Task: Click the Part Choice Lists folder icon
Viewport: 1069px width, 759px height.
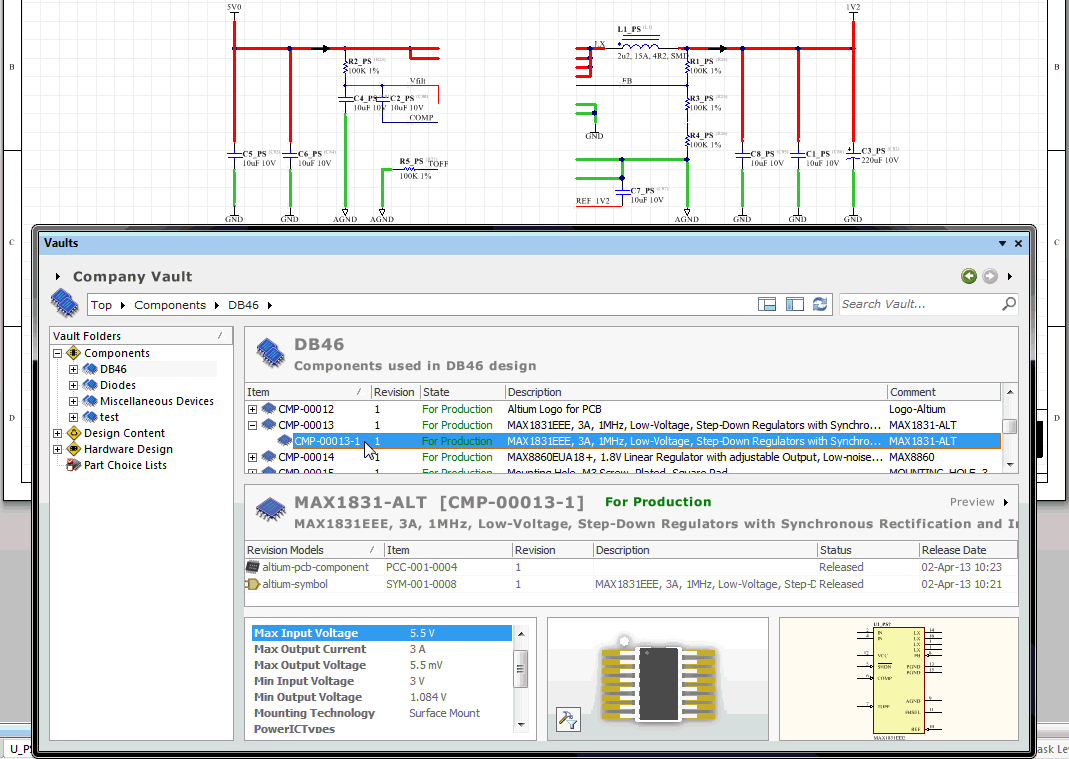Action: tap(74, 465)
